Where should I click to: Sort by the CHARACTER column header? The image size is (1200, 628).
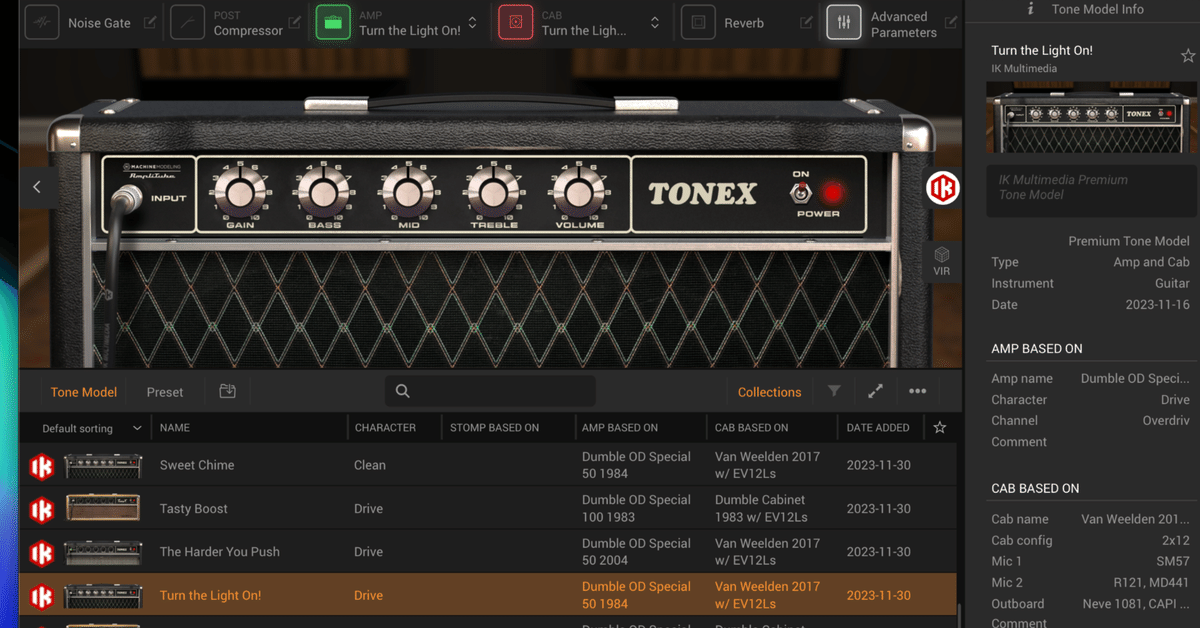pos(385,428)
